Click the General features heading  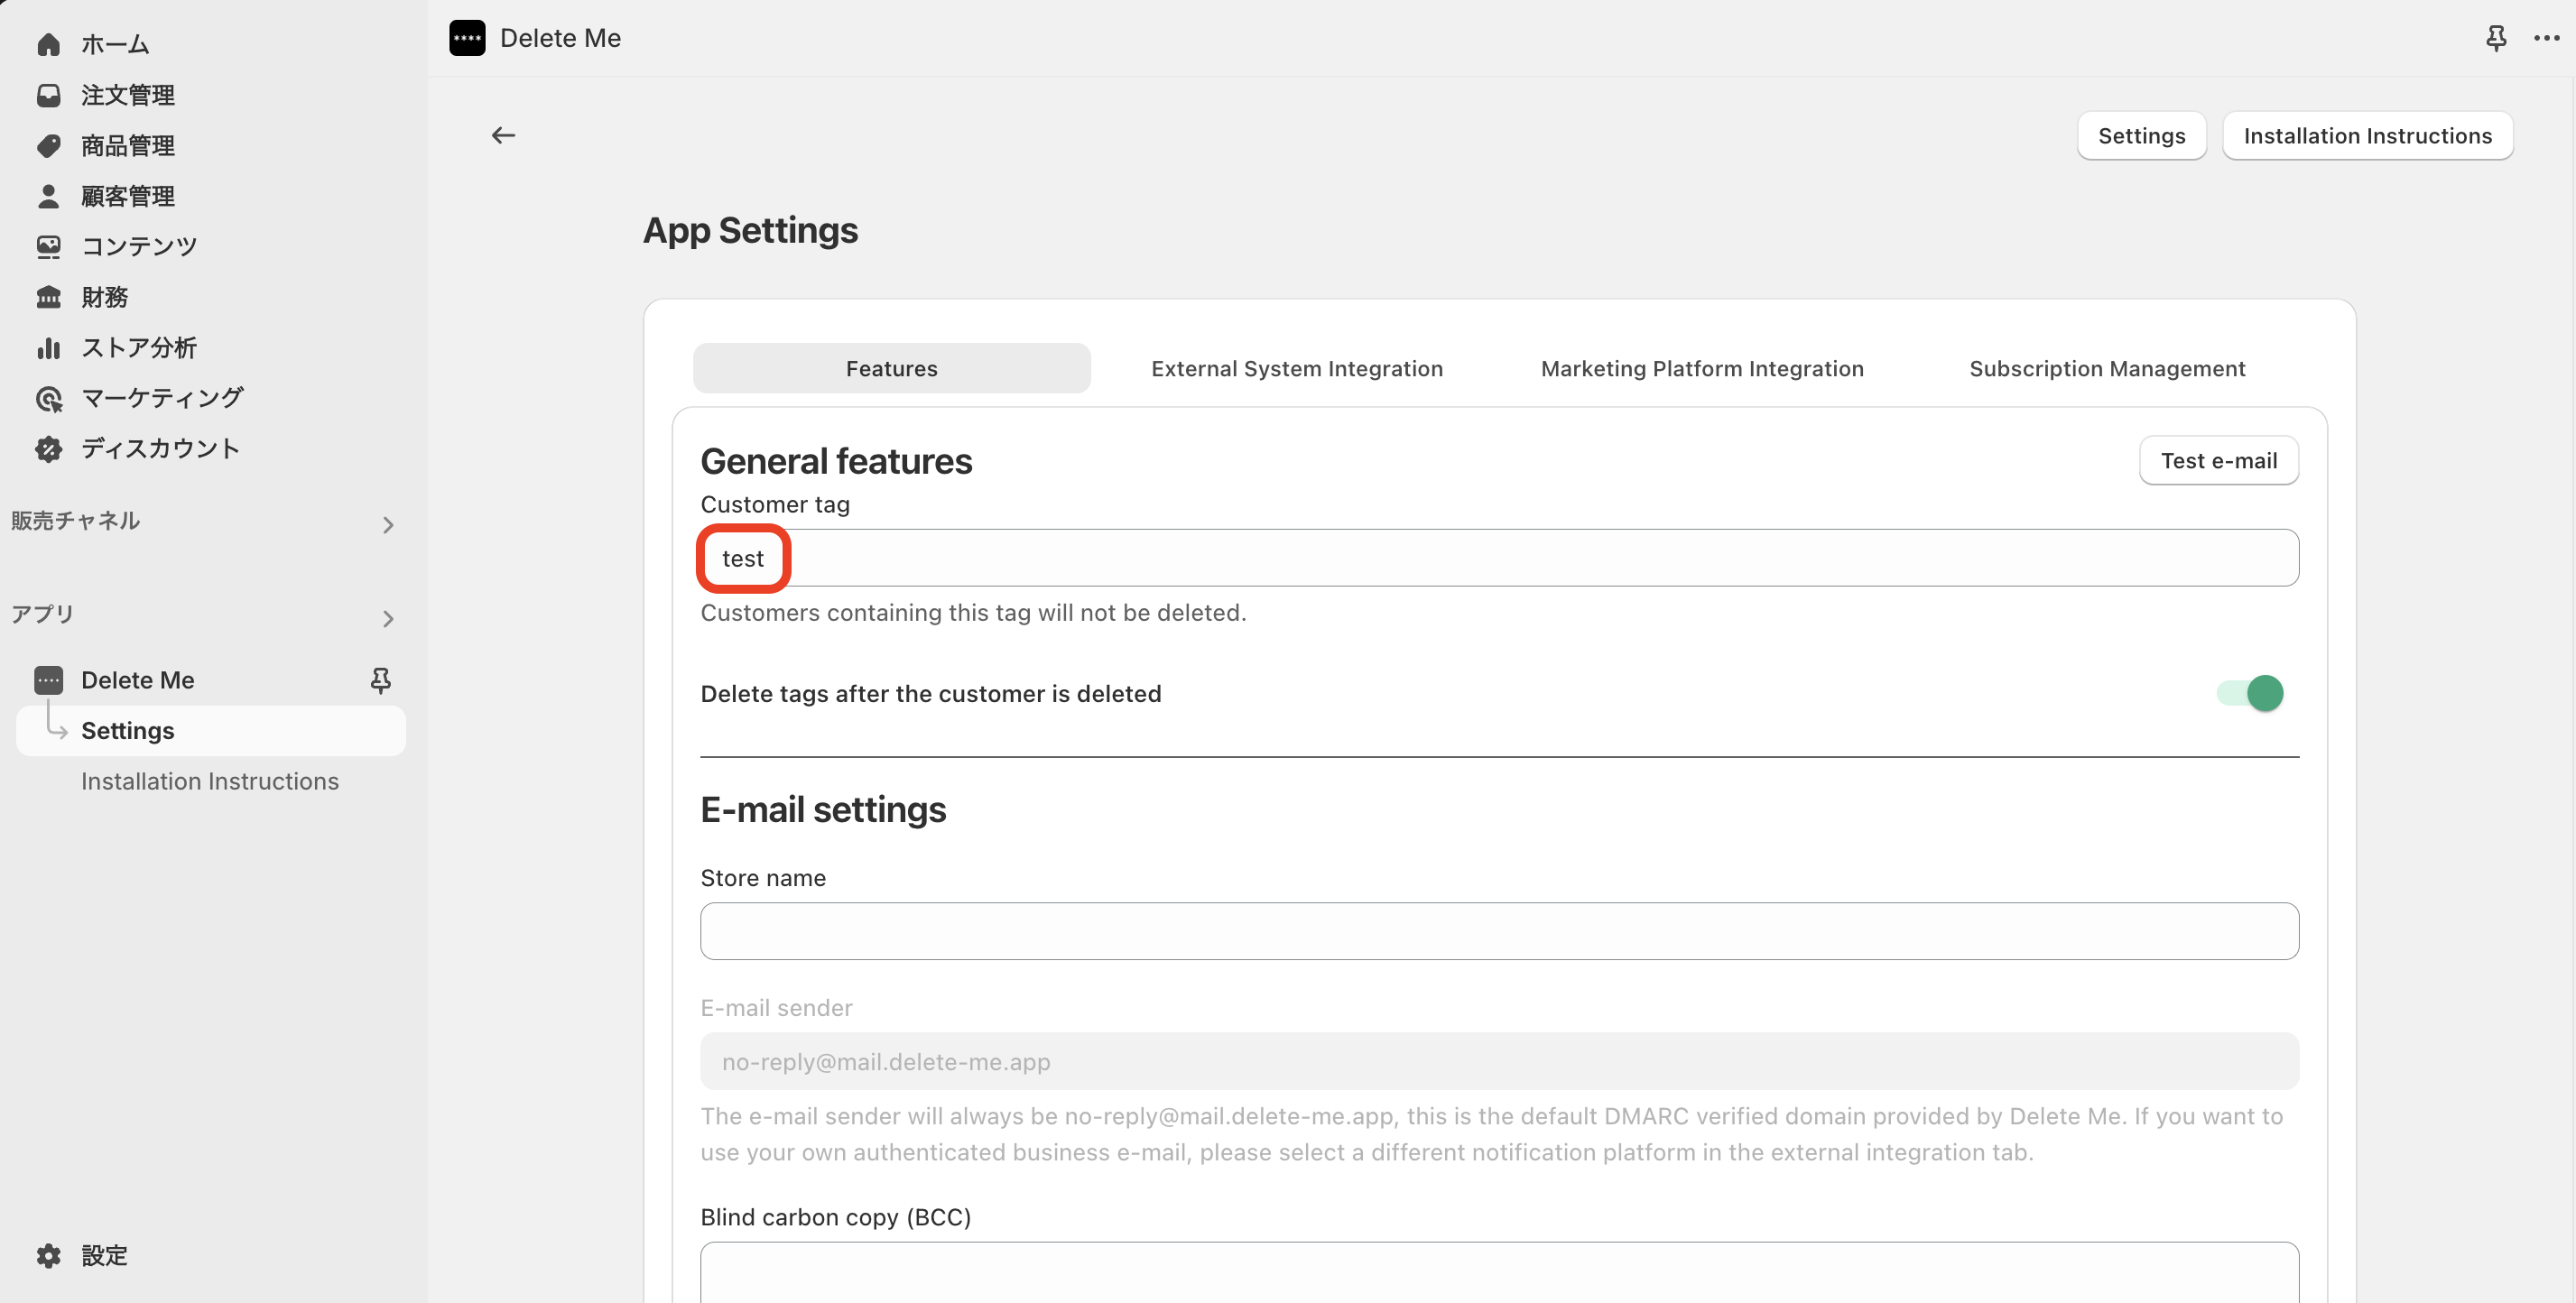coord(836,461)
